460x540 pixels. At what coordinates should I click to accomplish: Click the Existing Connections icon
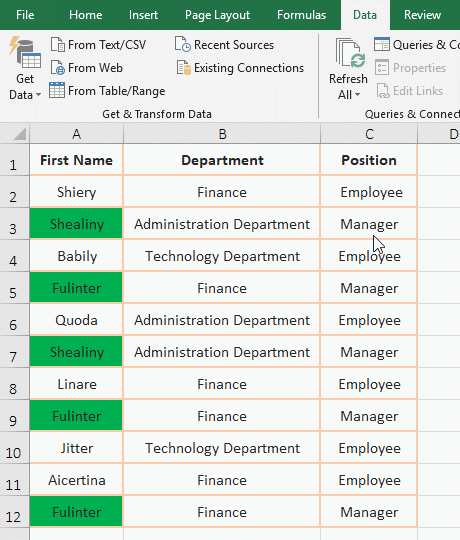tap(184, 68)
